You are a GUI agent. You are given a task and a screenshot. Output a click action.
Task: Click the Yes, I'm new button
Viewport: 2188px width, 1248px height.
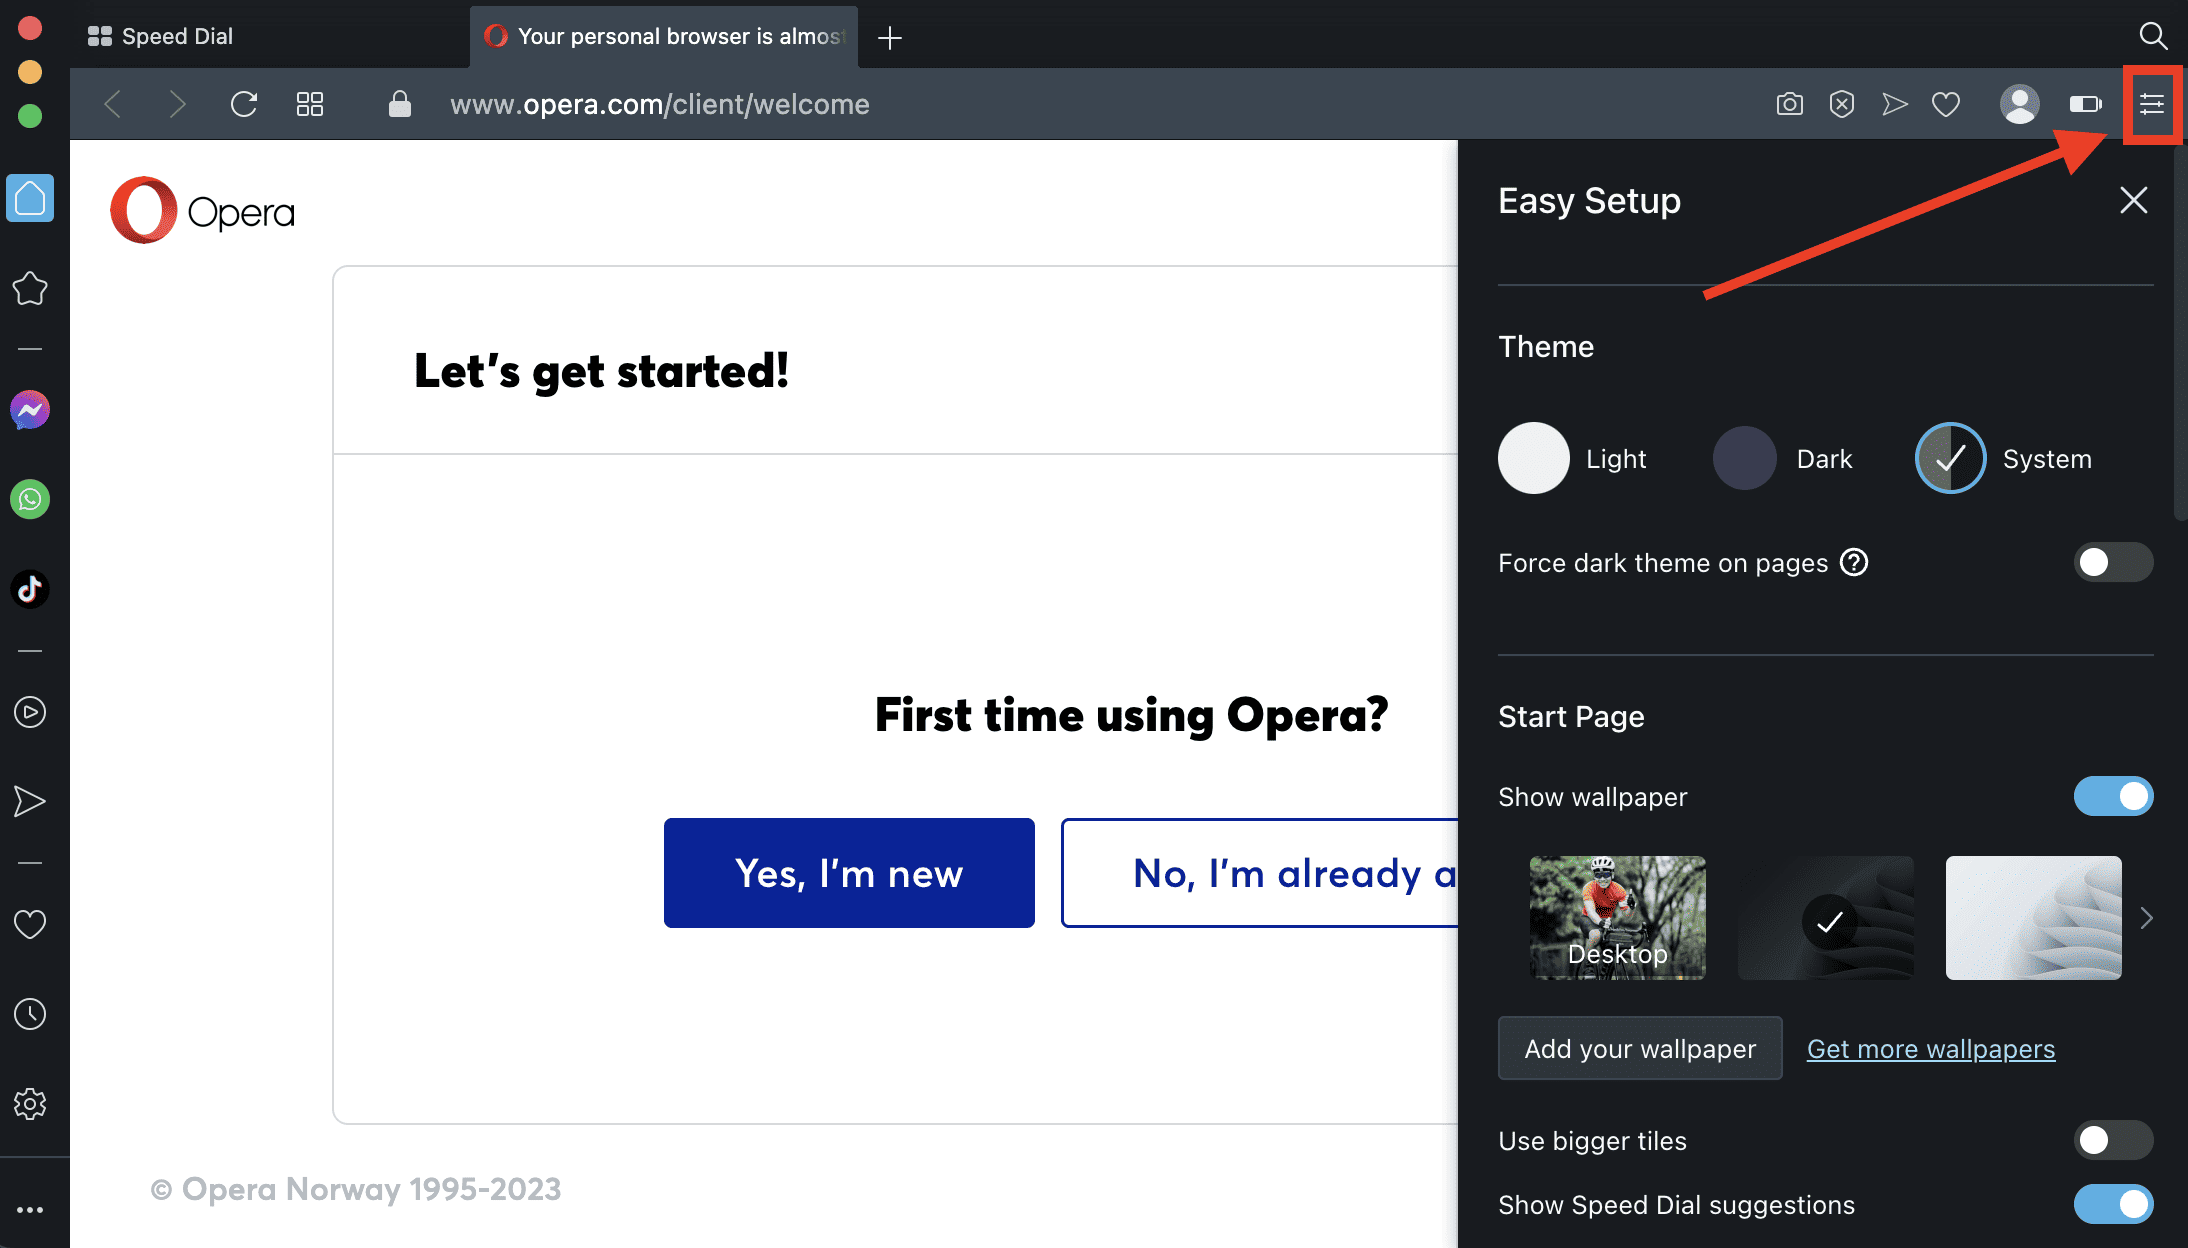point(848,873)
